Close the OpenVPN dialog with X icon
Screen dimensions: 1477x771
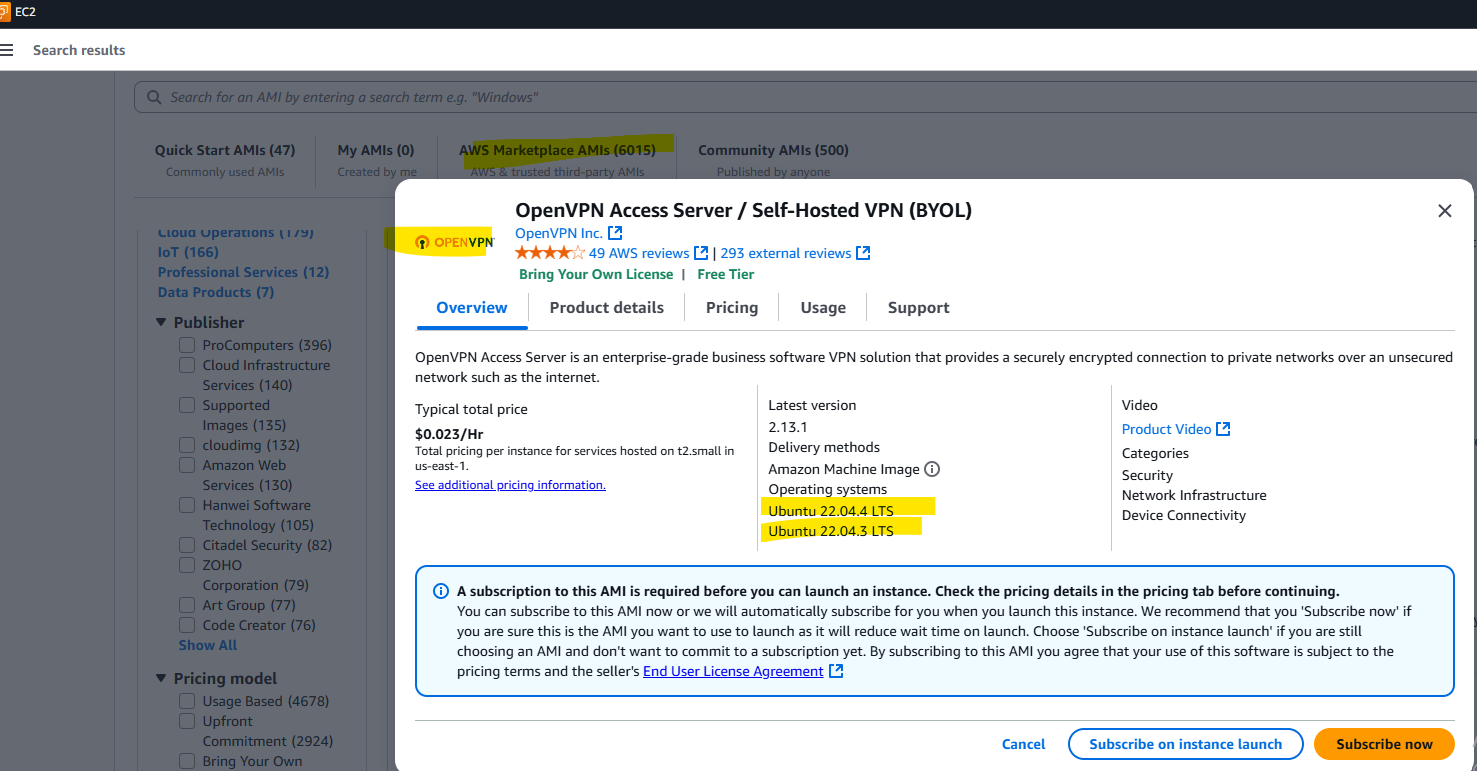click(1444, 211)
